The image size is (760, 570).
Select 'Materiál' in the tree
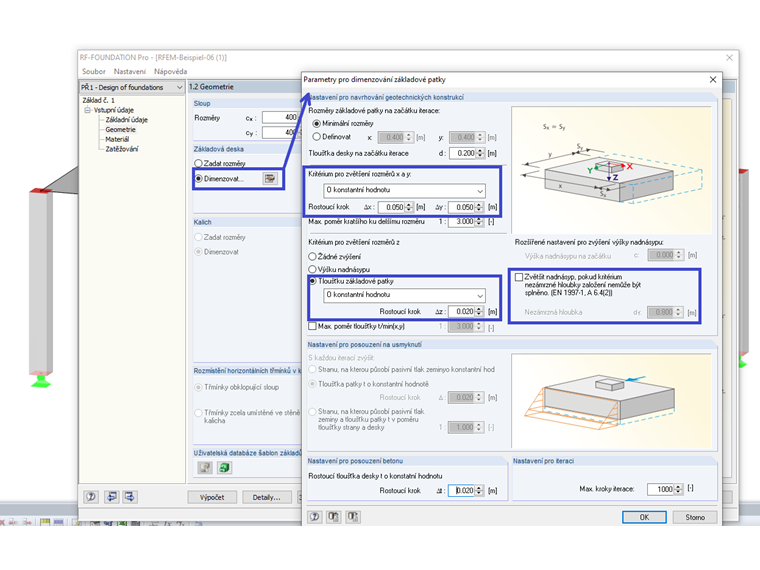(117, 139)
